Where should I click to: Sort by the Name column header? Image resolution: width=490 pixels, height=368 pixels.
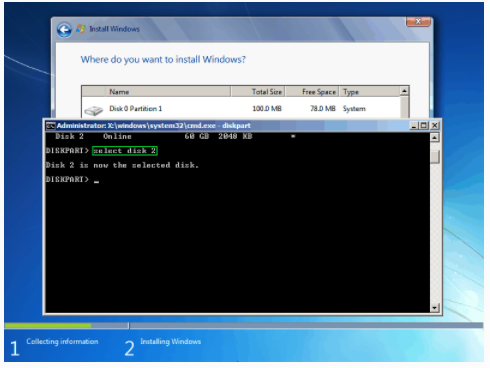pos(168,92)
